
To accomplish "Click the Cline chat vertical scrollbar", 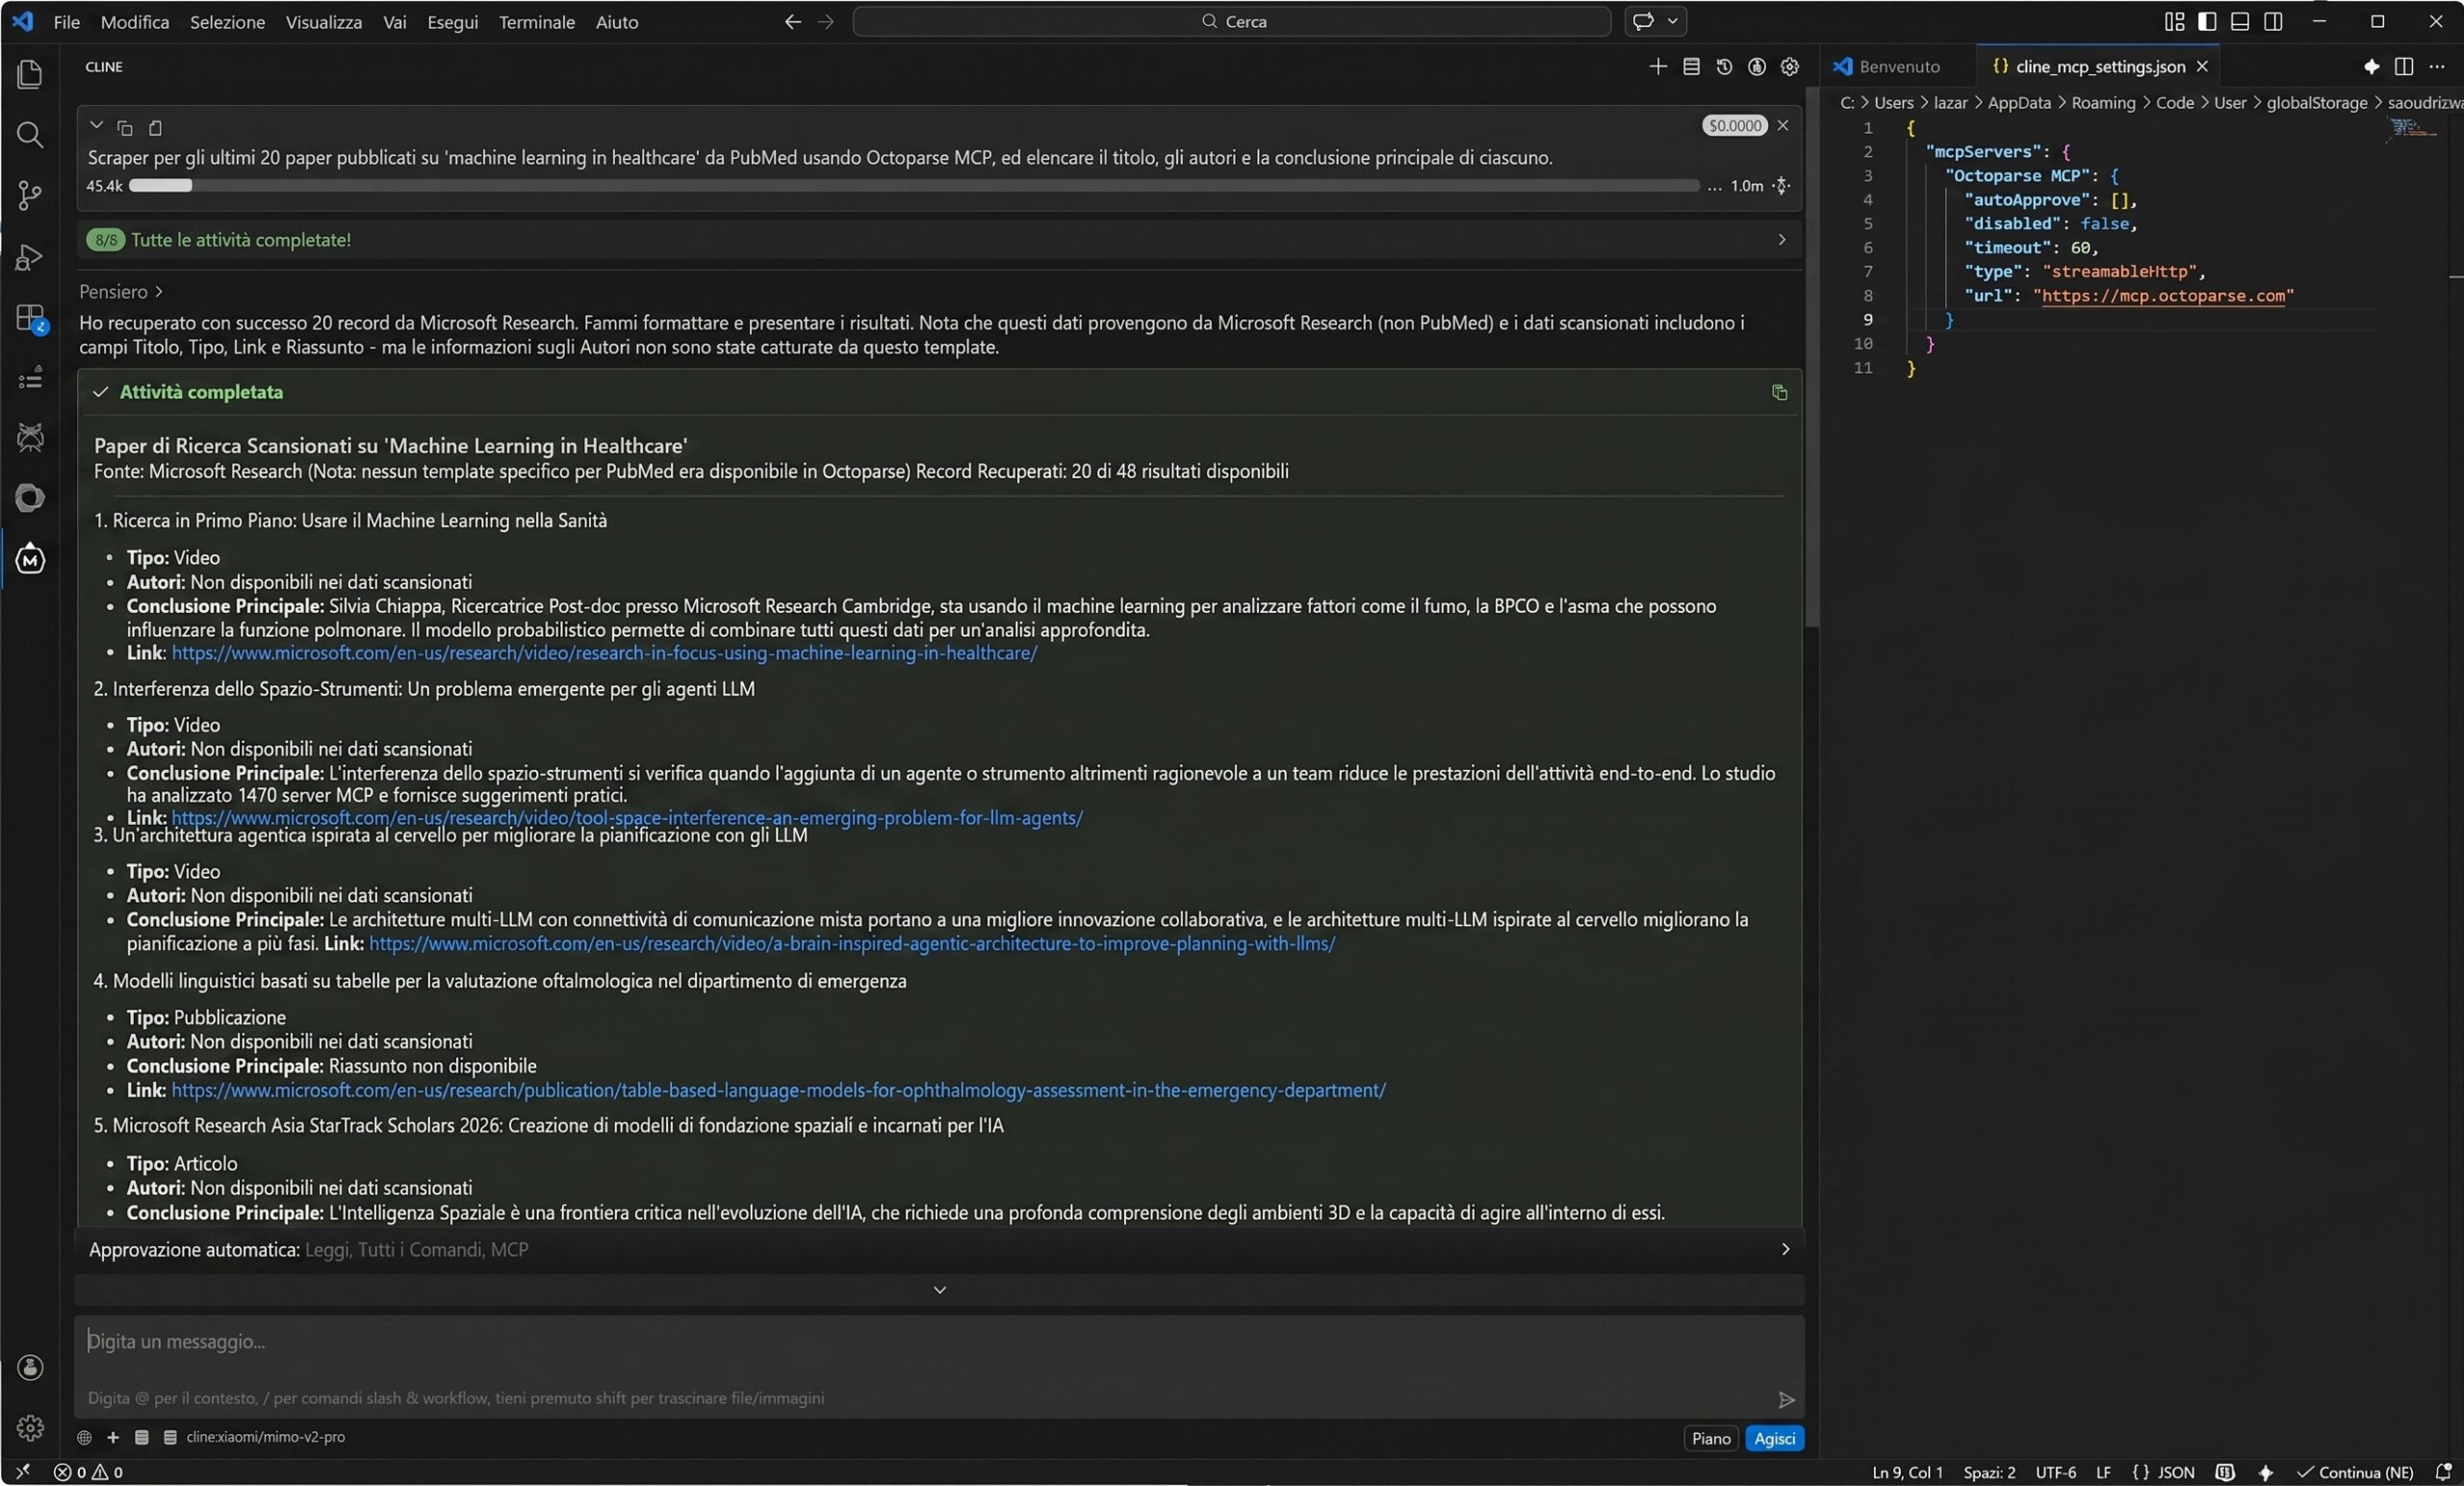I will point(1811,358).
